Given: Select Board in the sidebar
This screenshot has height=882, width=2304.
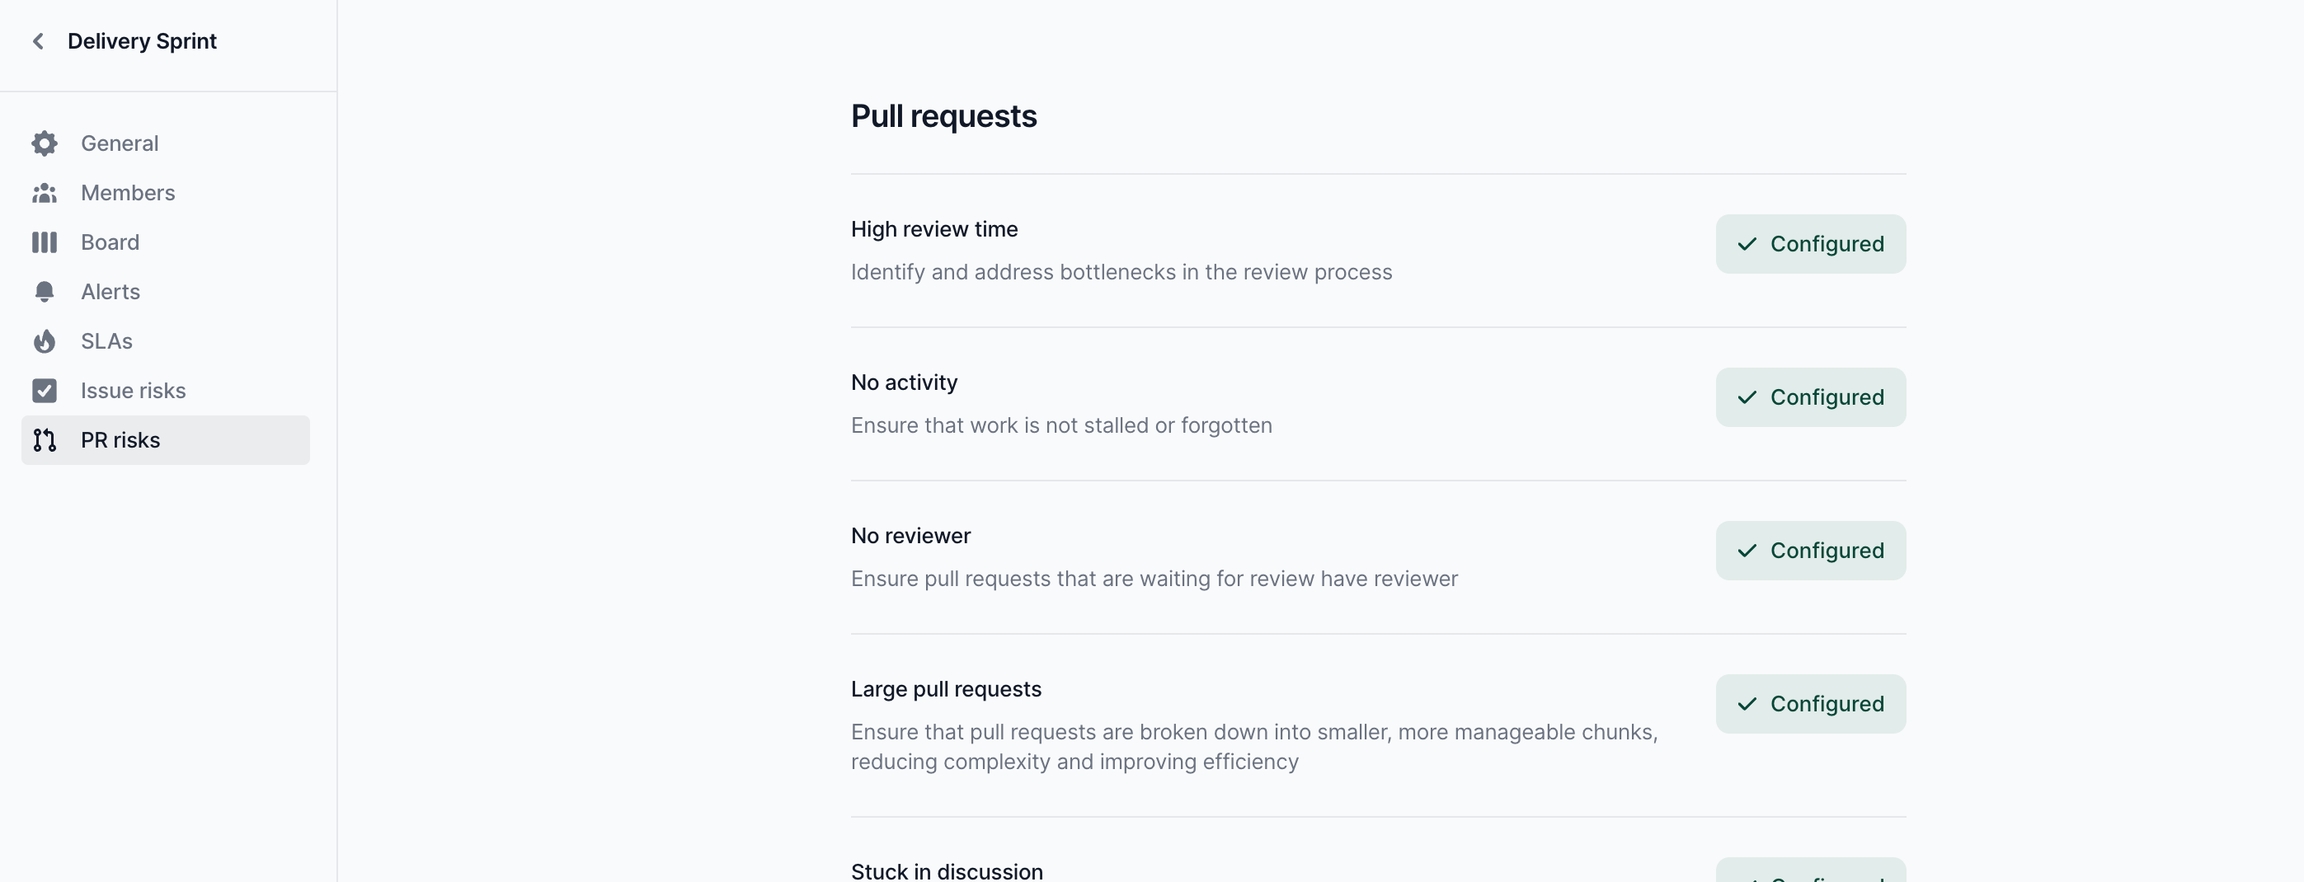Looking at the screenshot, I should [x=110, y=242].
